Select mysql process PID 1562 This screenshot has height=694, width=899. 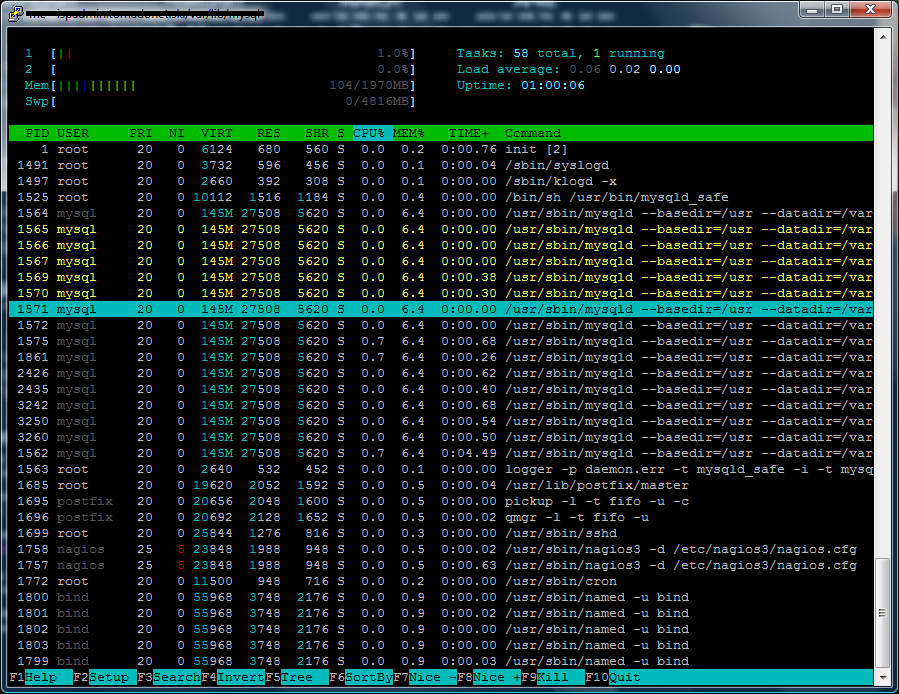click(x=441, y=453)
